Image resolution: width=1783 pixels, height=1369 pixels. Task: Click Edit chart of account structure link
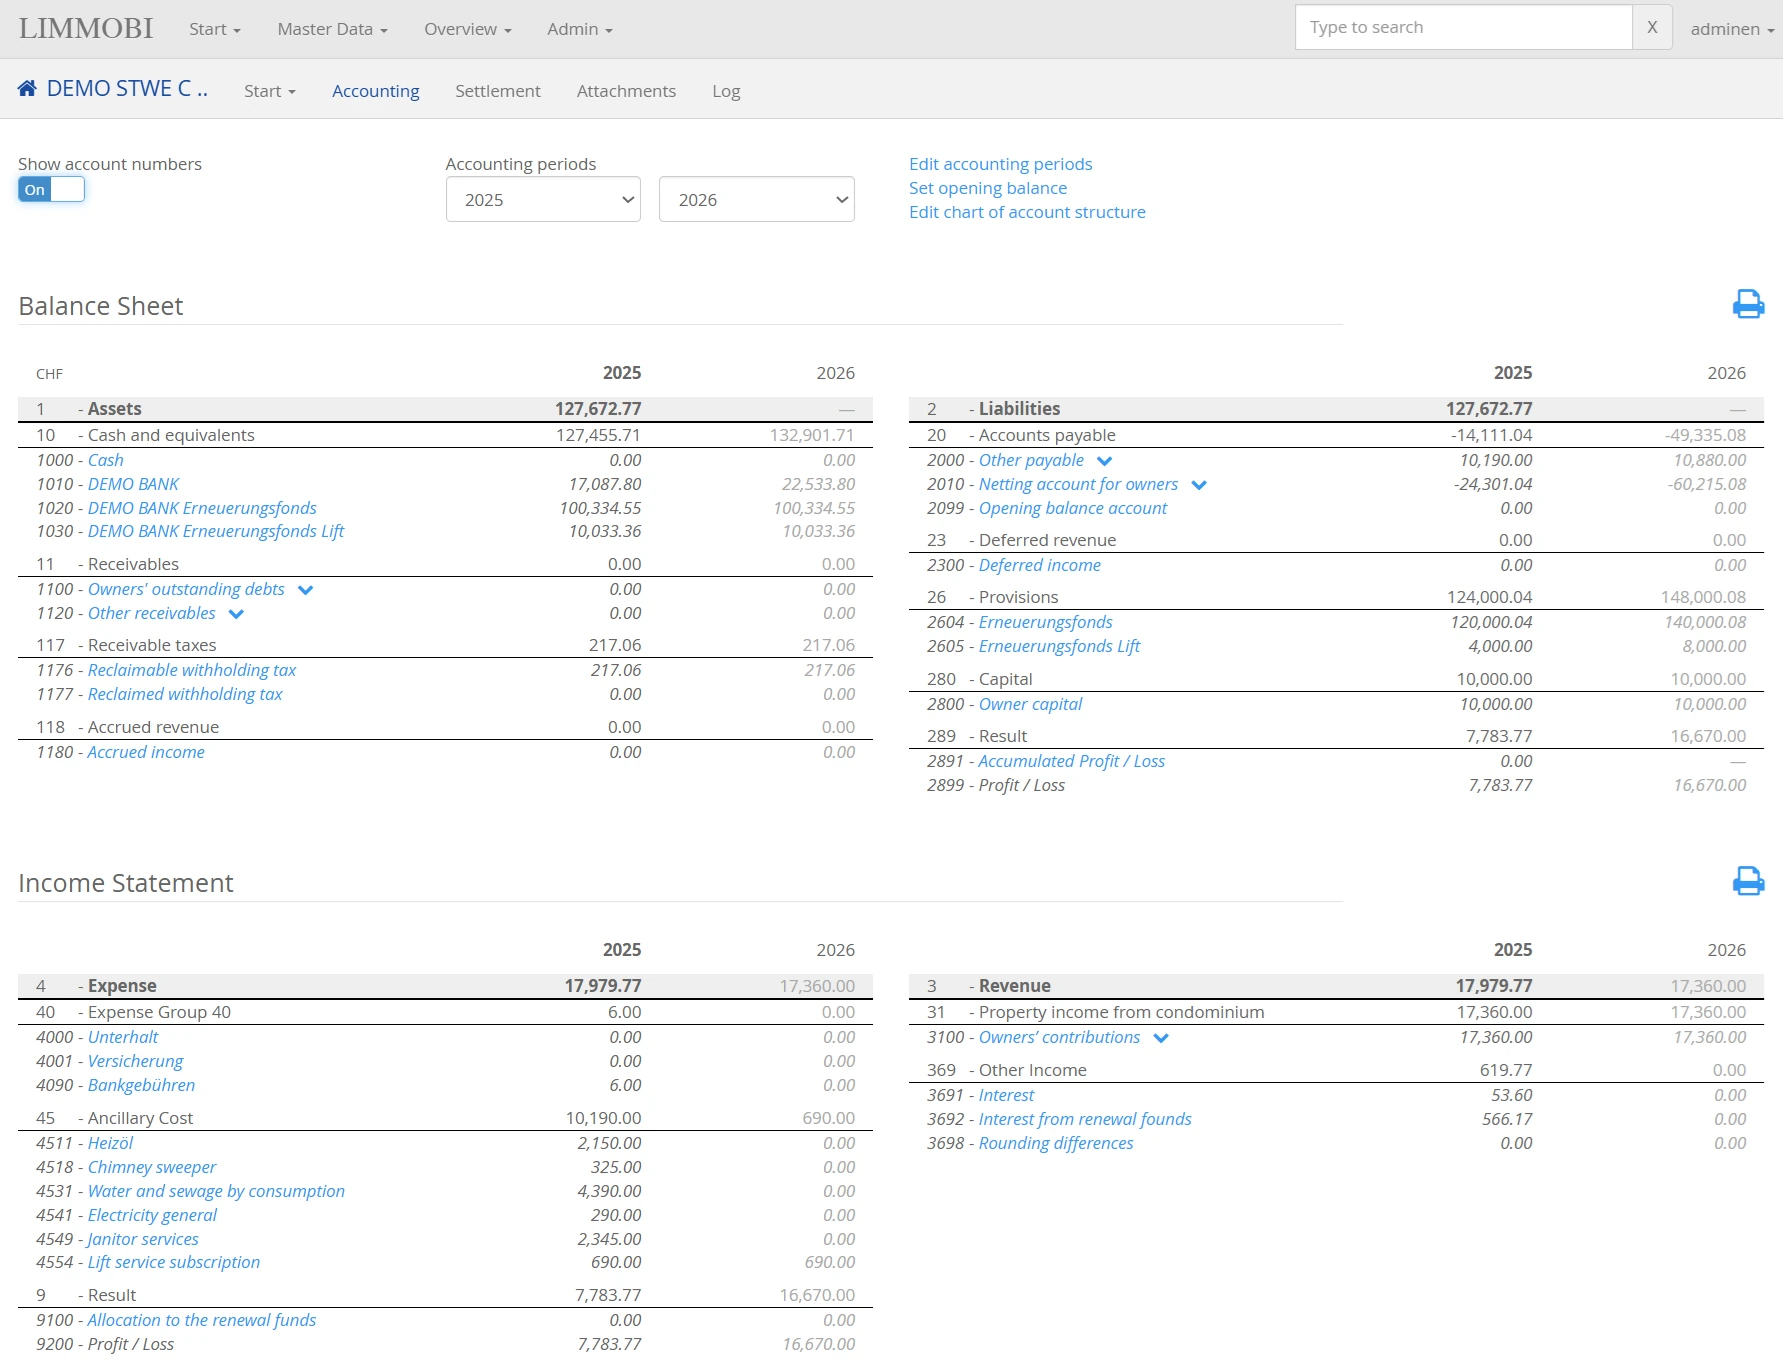pyautogui.click(x=1027, y=212)
